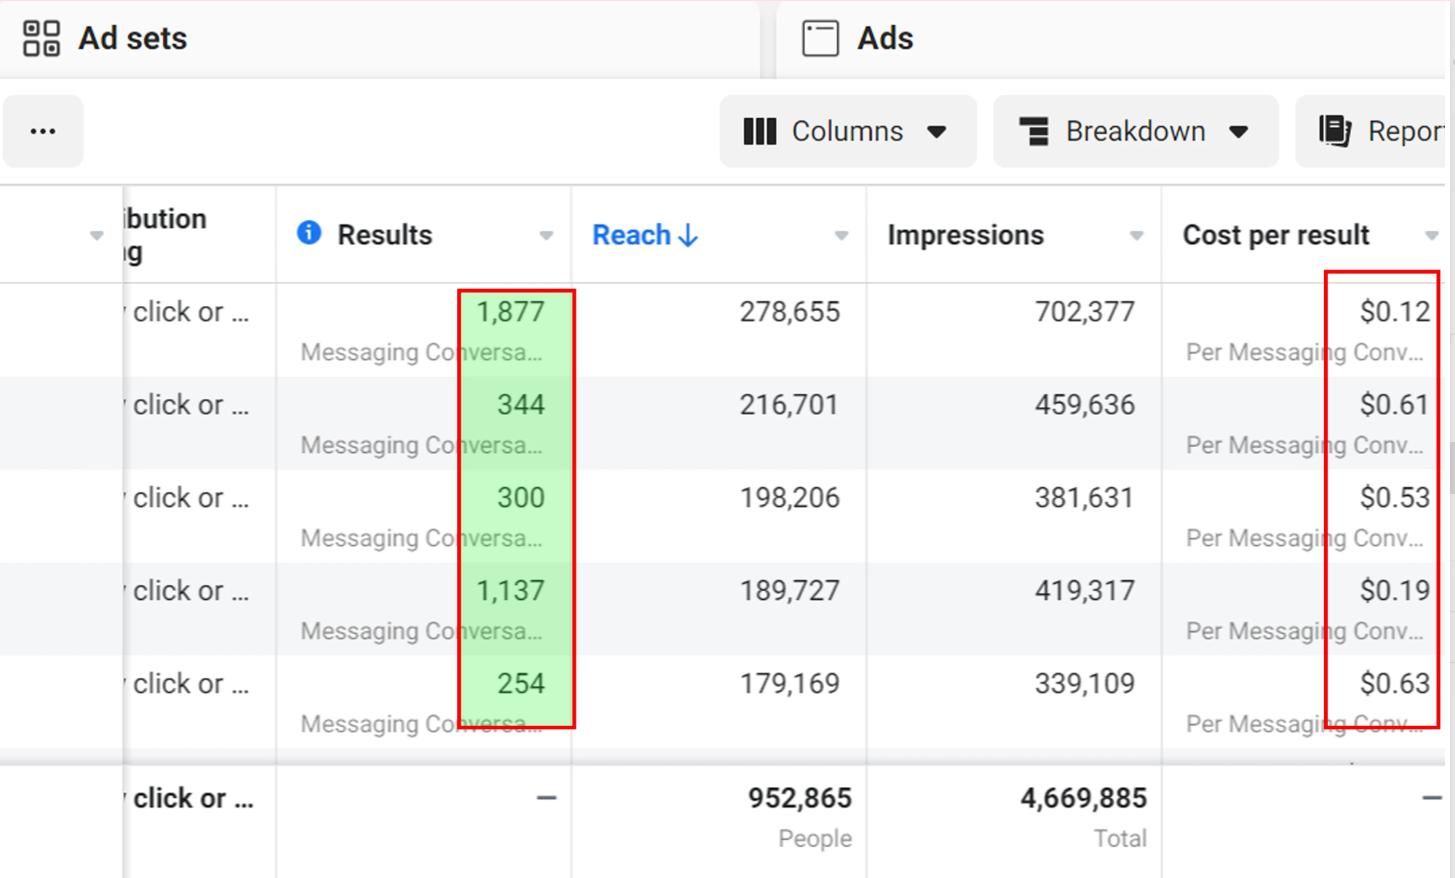The image size is (1455, 878).
Task: Click the Breakdown stacked-lines icon
Action: pyautogui.click(x=1034, y=132)
